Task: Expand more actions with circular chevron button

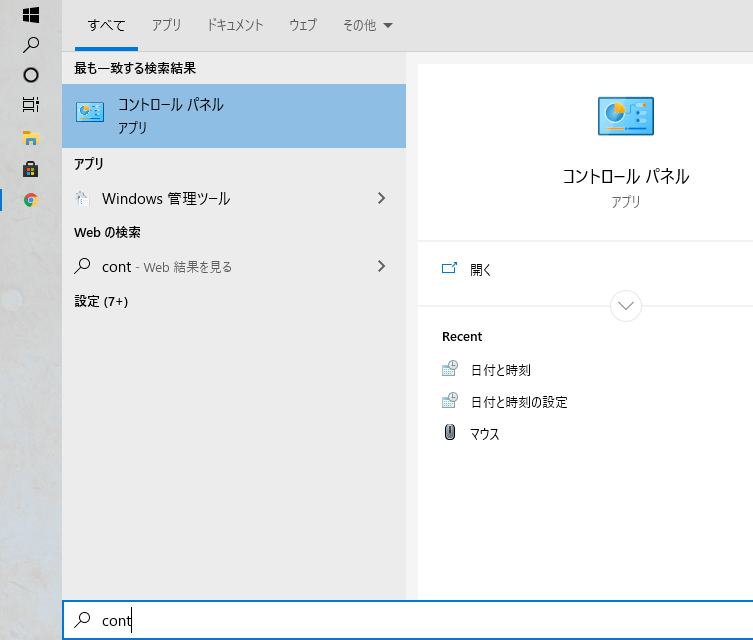Action: coord(625,306)
